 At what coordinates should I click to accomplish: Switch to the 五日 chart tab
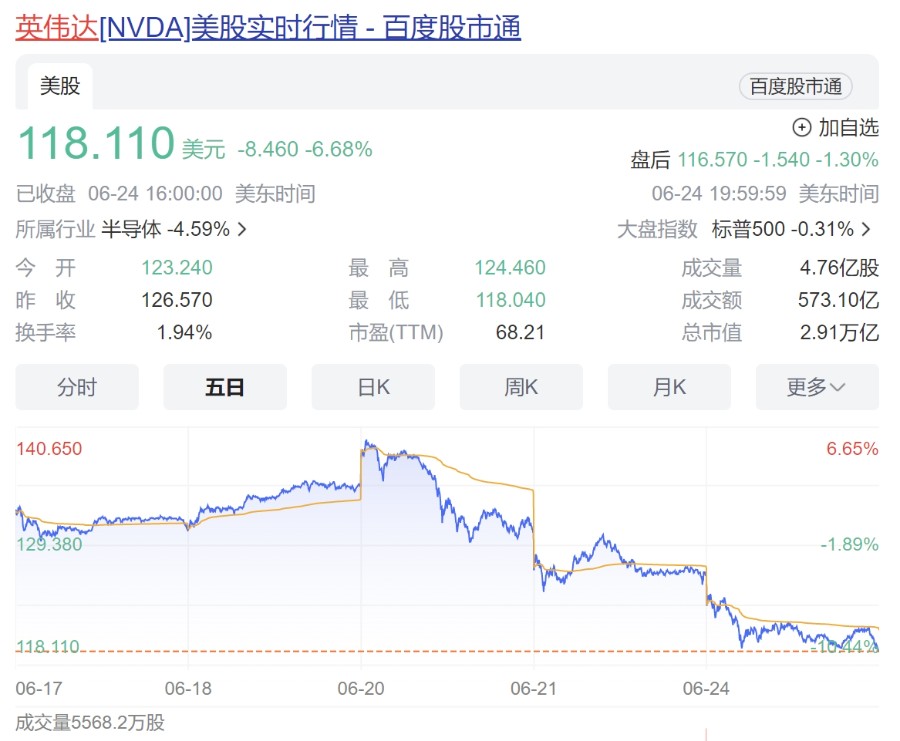(225, 387)
